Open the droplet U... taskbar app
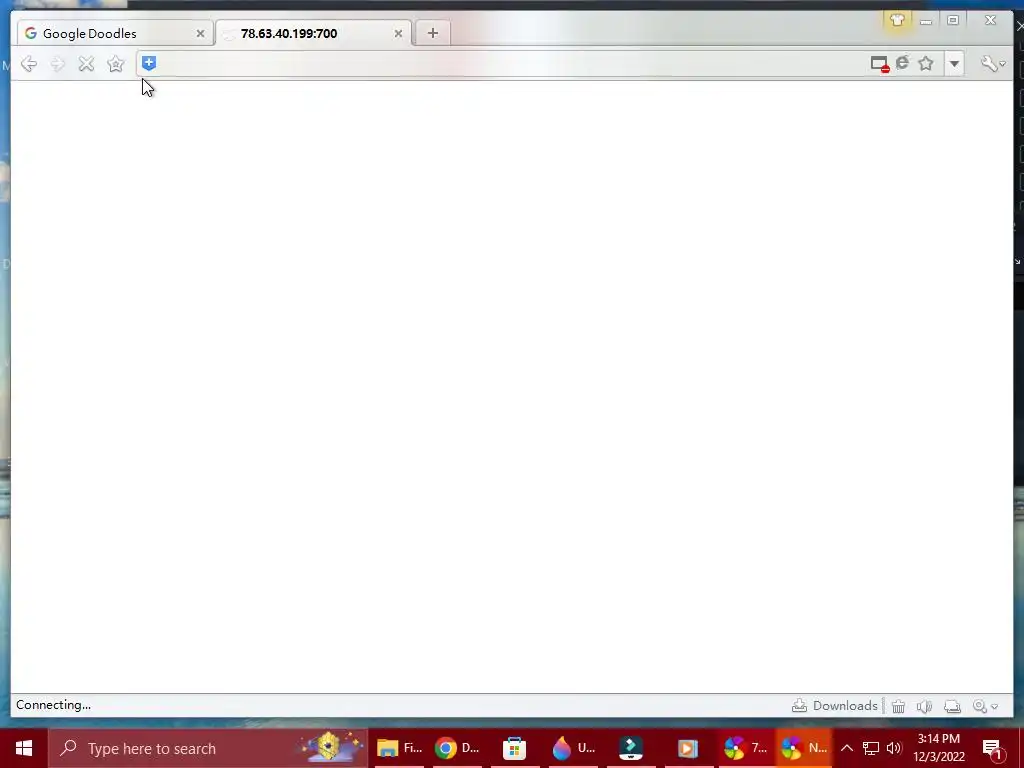 [573, 748]
